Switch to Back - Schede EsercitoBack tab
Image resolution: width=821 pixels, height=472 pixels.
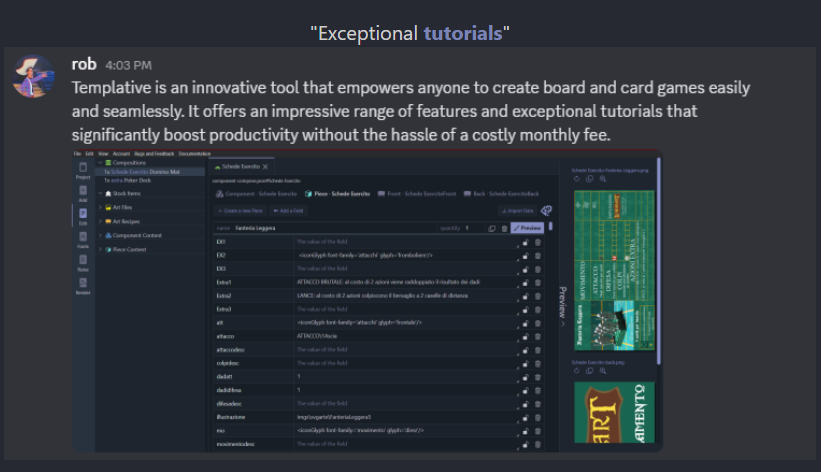501,194
